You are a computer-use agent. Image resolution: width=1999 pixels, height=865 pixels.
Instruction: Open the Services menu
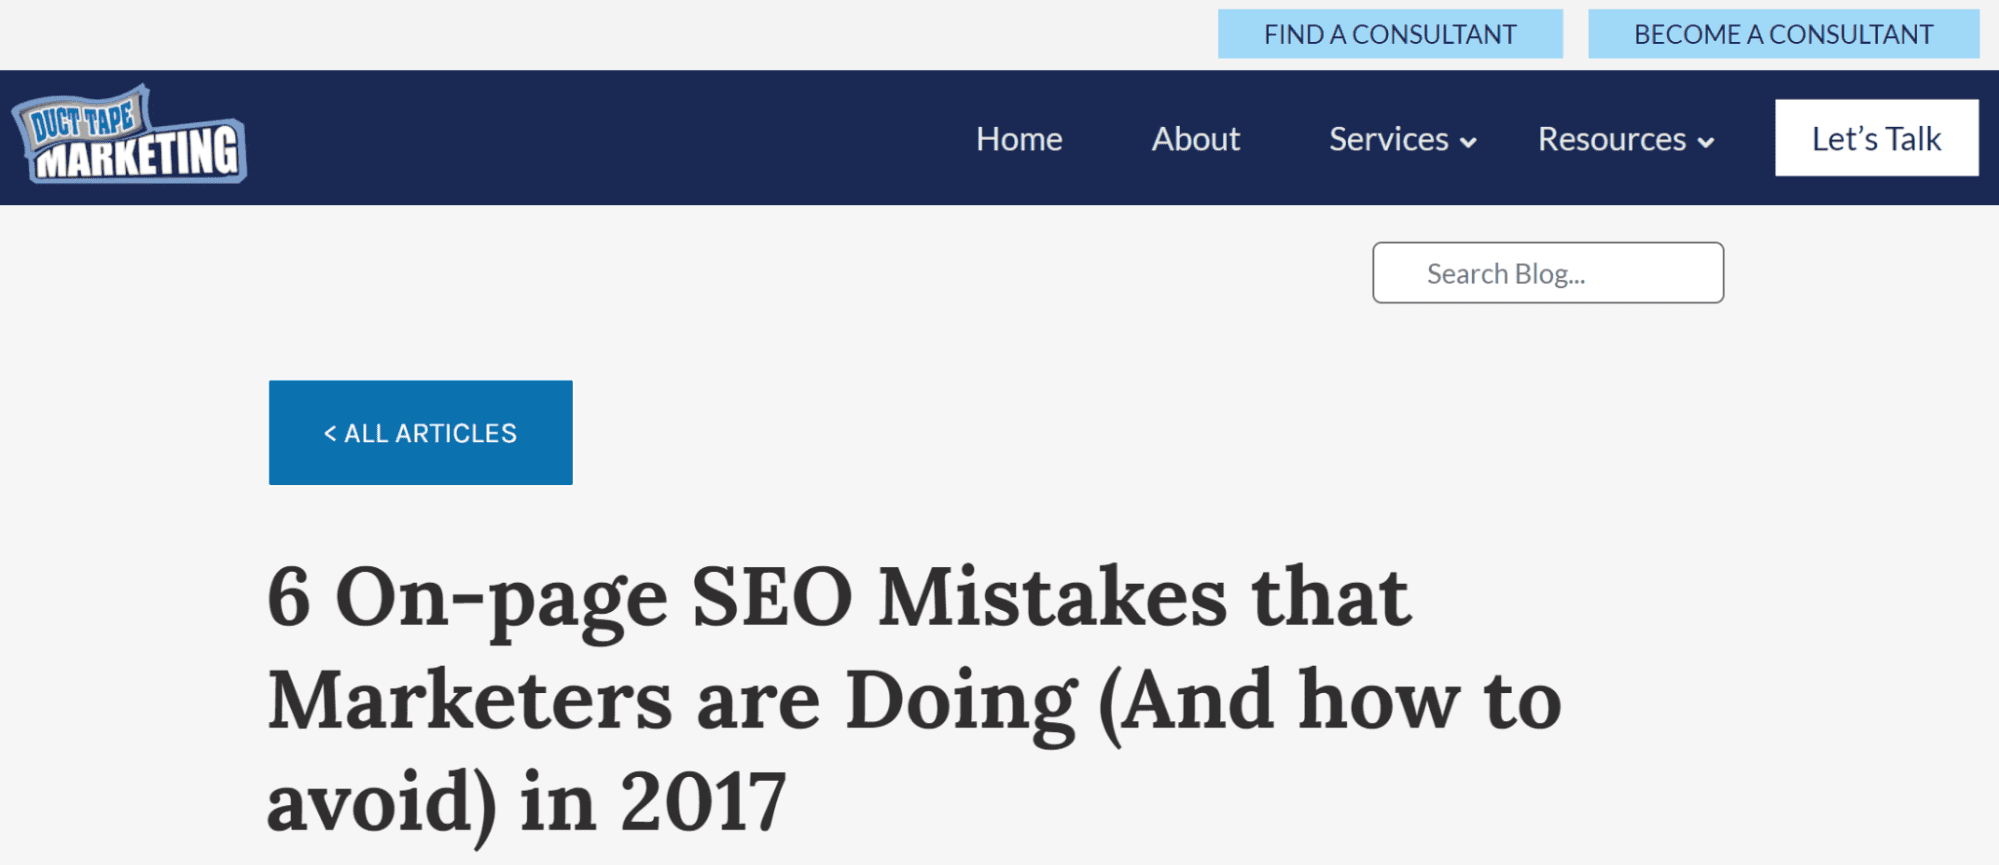click(x=1403, y=139)
